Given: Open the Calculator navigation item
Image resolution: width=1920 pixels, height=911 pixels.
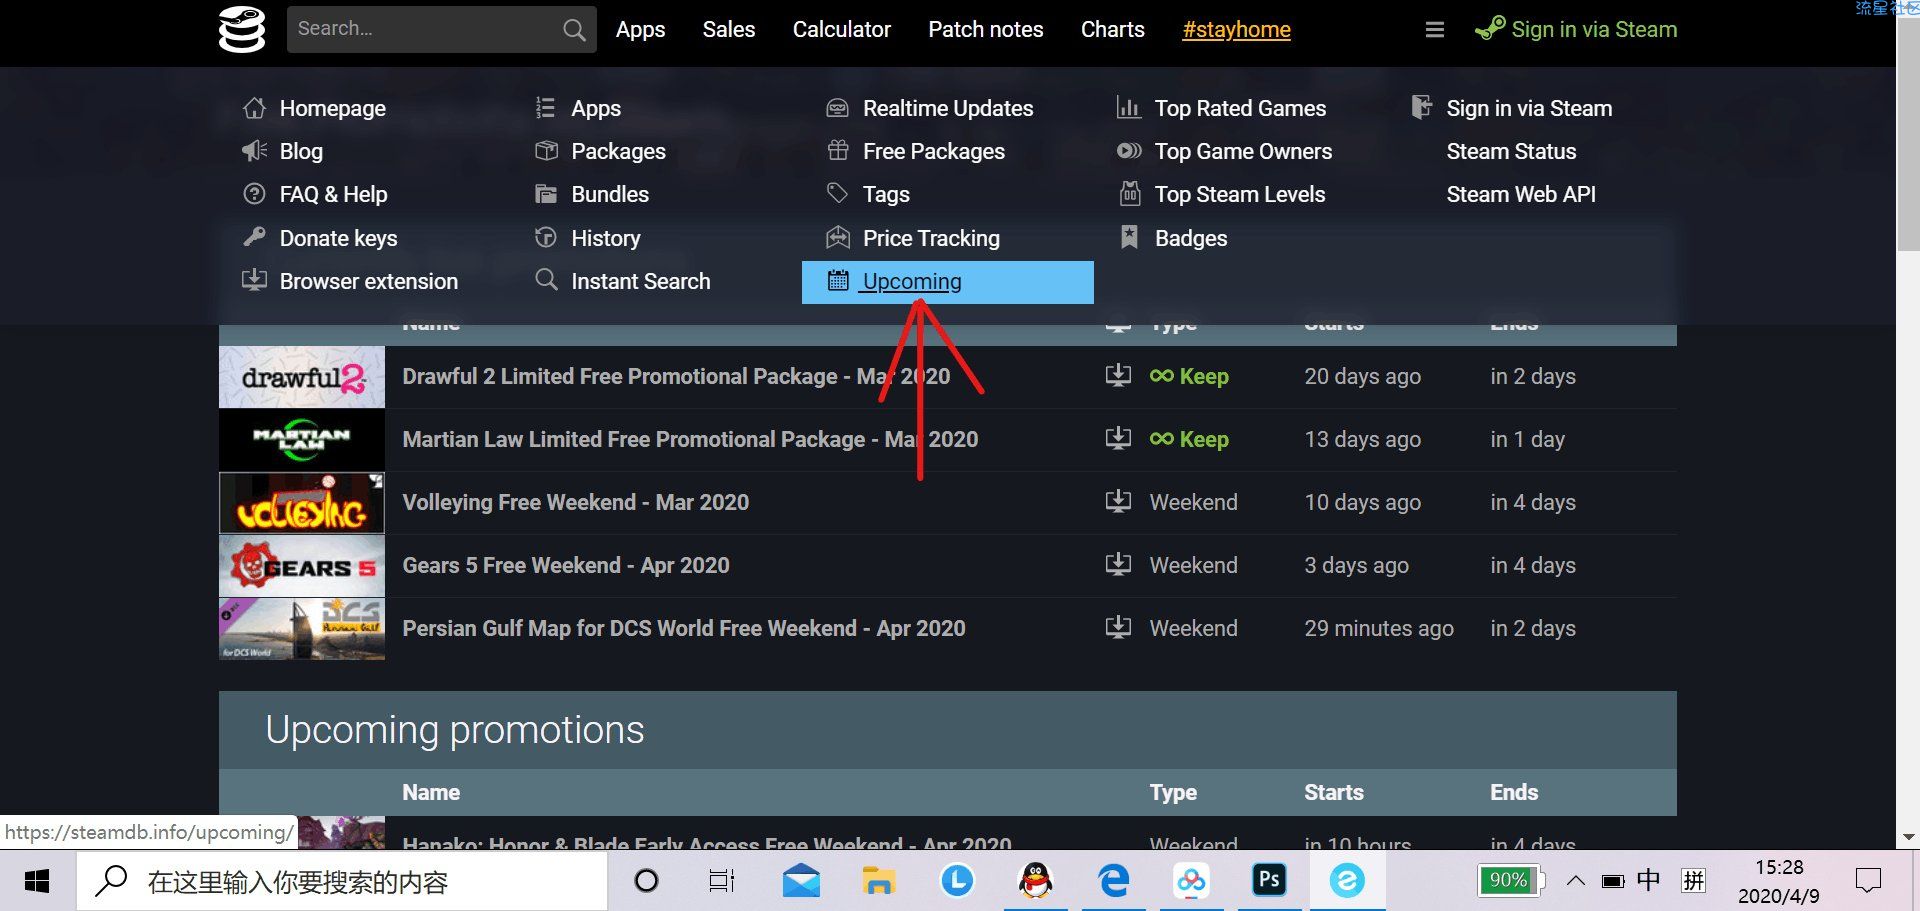Looking at the screenshot, I should pyautogui.click(x=841, y=29).
